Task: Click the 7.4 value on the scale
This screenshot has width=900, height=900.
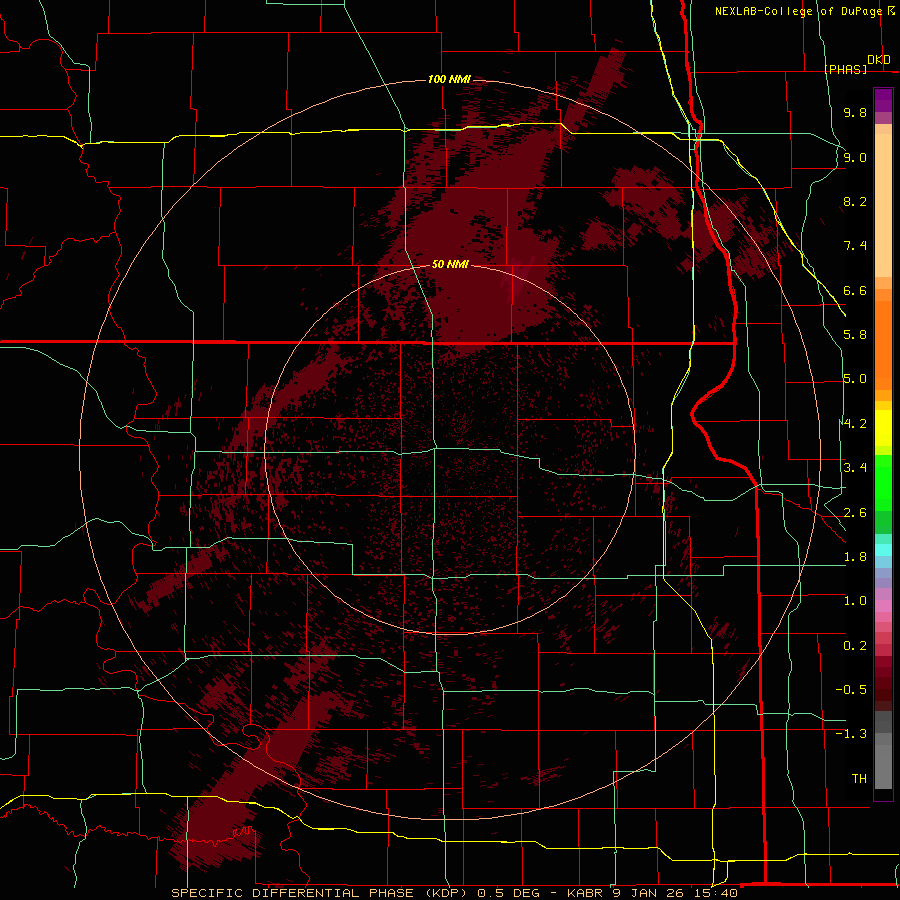Action: [855, 246]
